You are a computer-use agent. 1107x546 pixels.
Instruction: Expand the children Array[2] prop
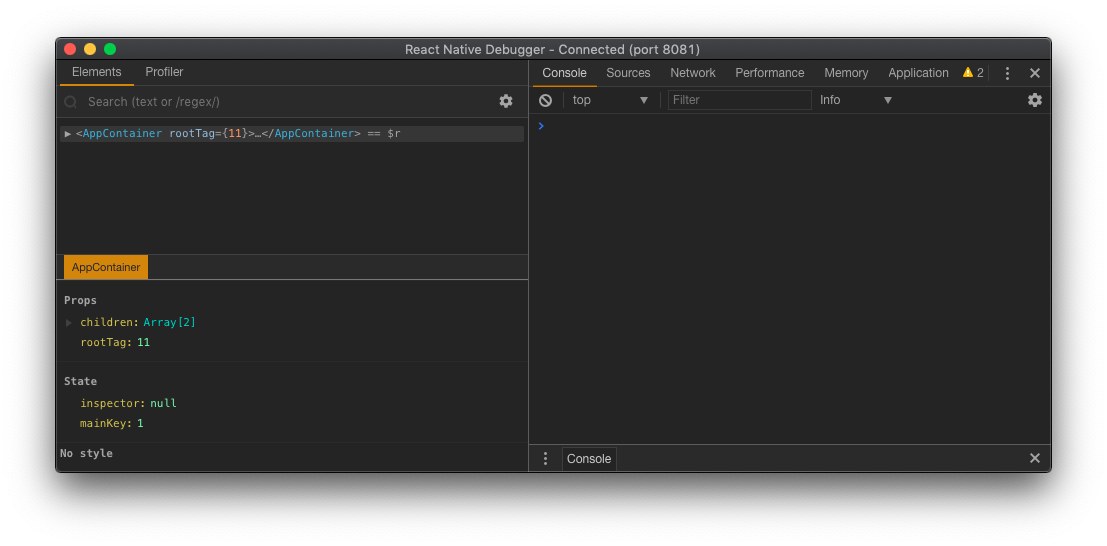click(x=69, y=323)
